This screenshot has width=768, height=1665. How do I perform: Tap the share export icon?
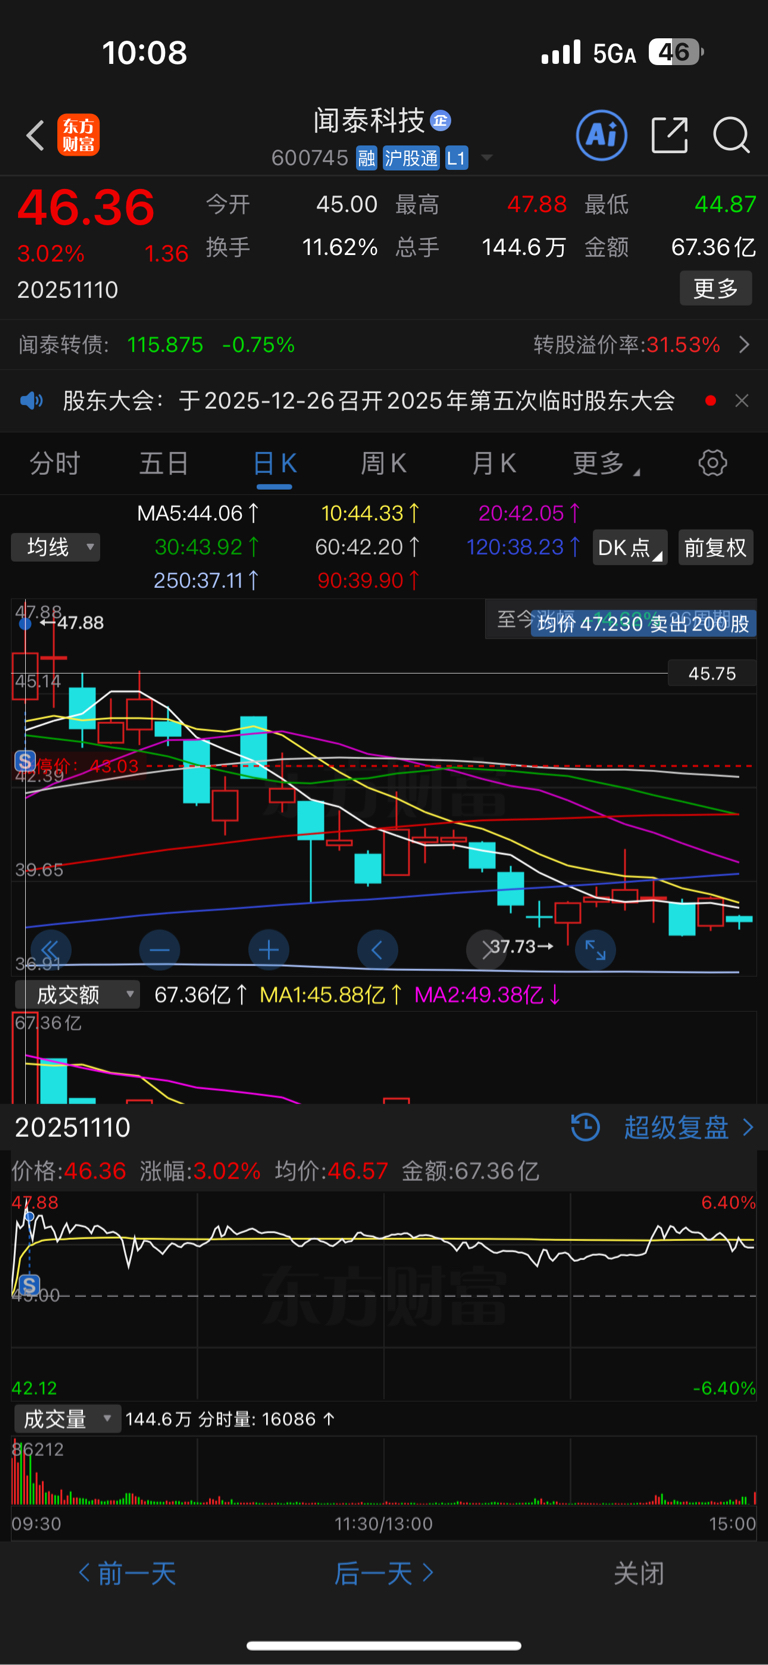[x=669, y=135]
